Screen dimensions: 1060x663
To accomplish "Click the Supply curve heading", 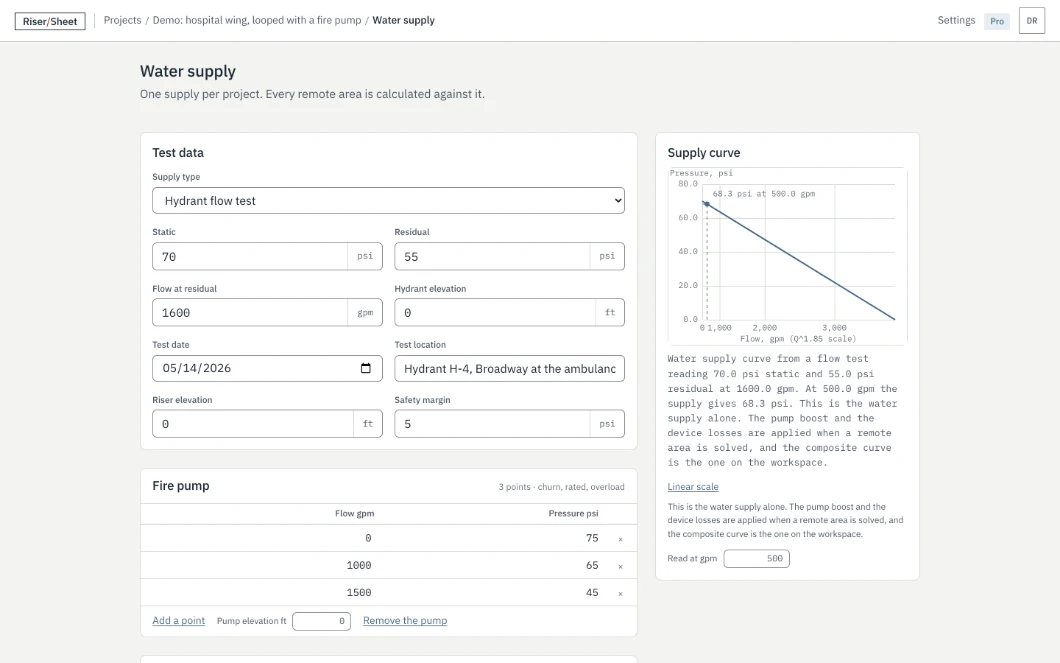I will [x=704, y=153].
